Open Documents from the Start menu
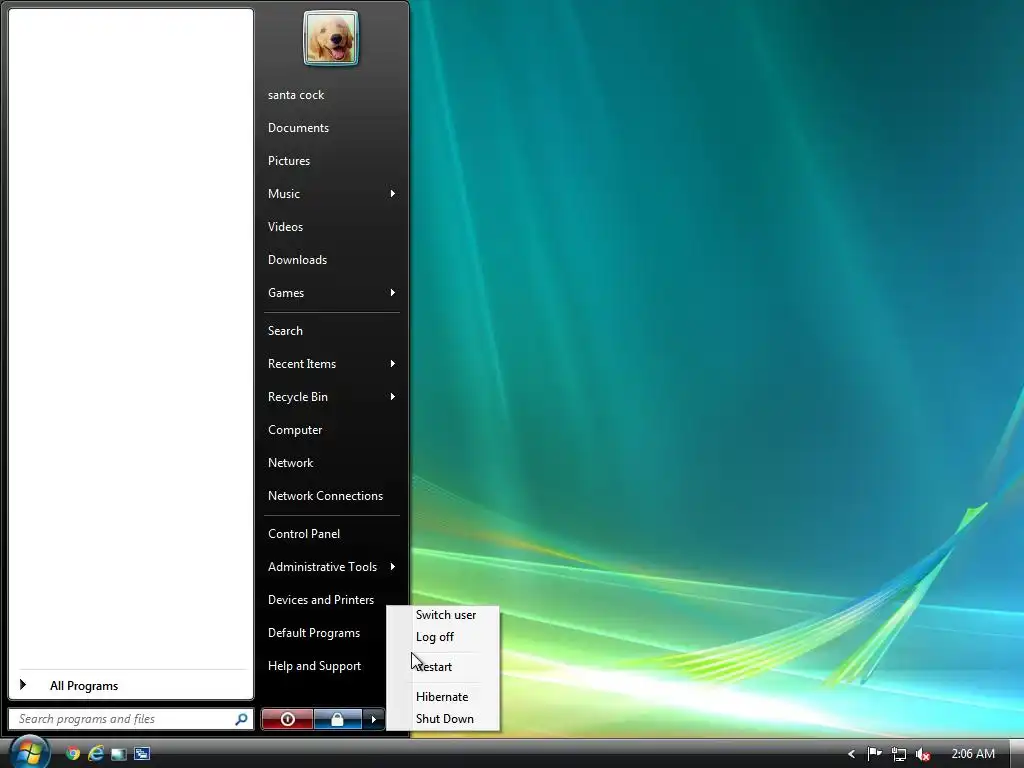 298,128
